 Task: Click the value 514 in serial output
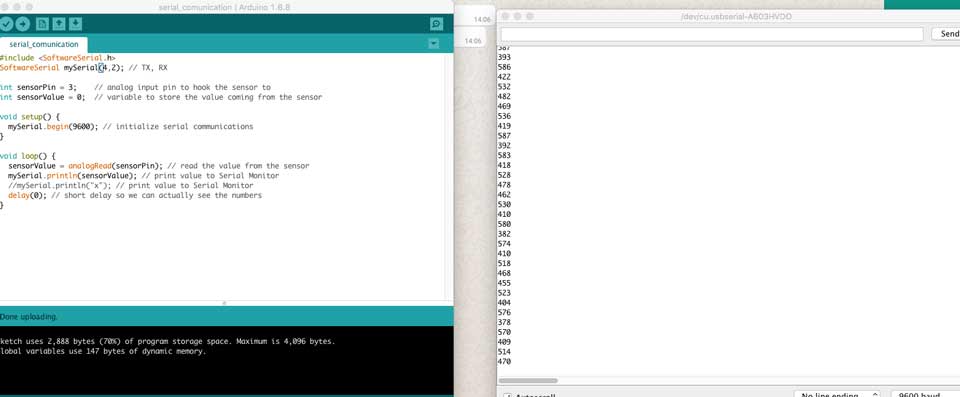point(504,352)
